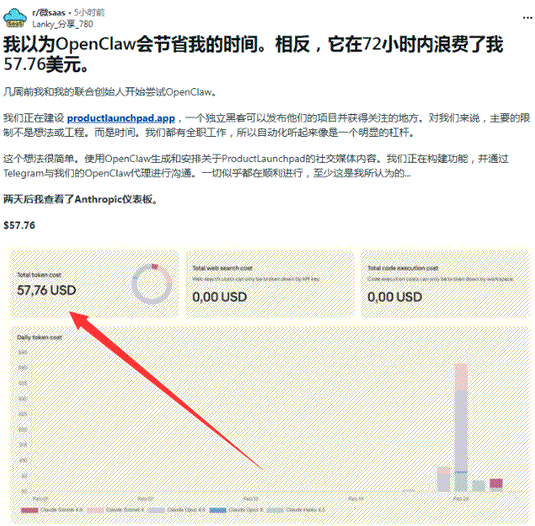Click the paragraph starting 几周前我和我的联合创始人
The height and width of the screenshot is (526, 535).
tap(110, 92)
